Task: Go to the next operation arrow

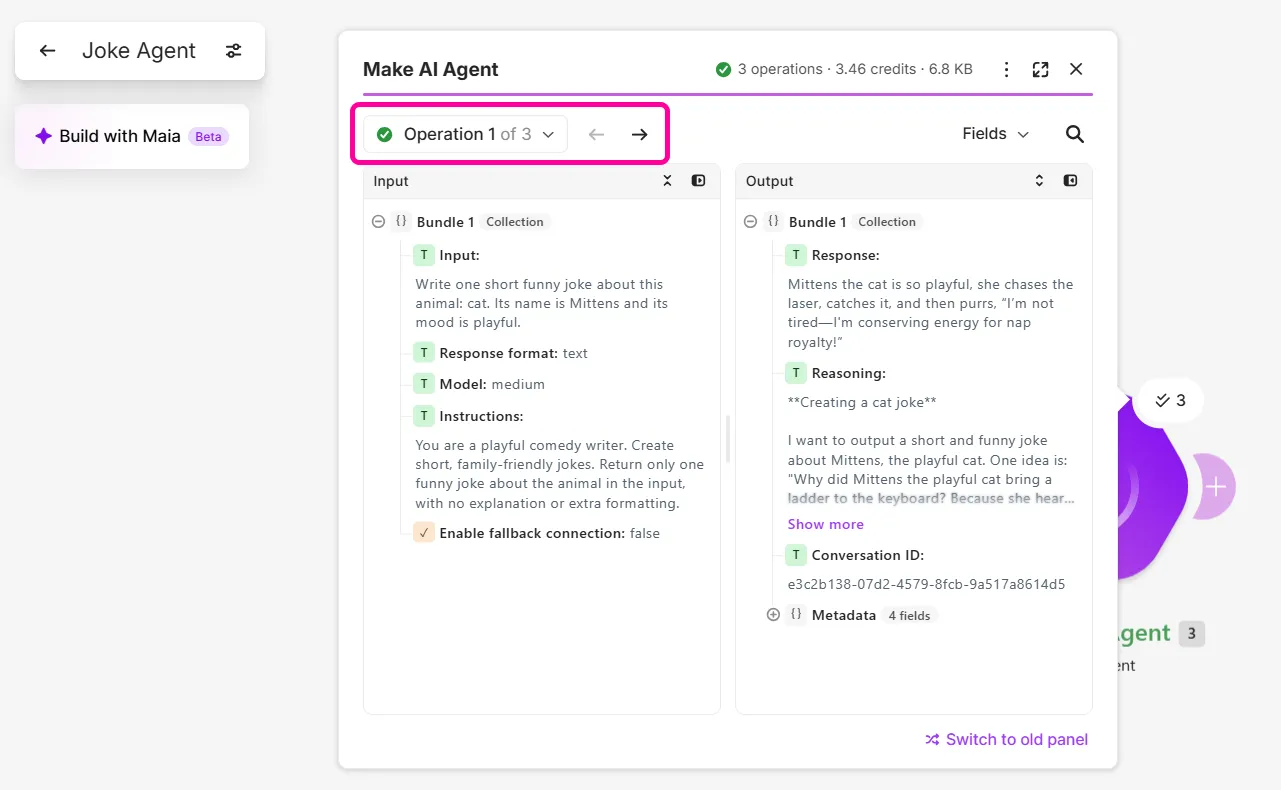Action: pos(640,134)
